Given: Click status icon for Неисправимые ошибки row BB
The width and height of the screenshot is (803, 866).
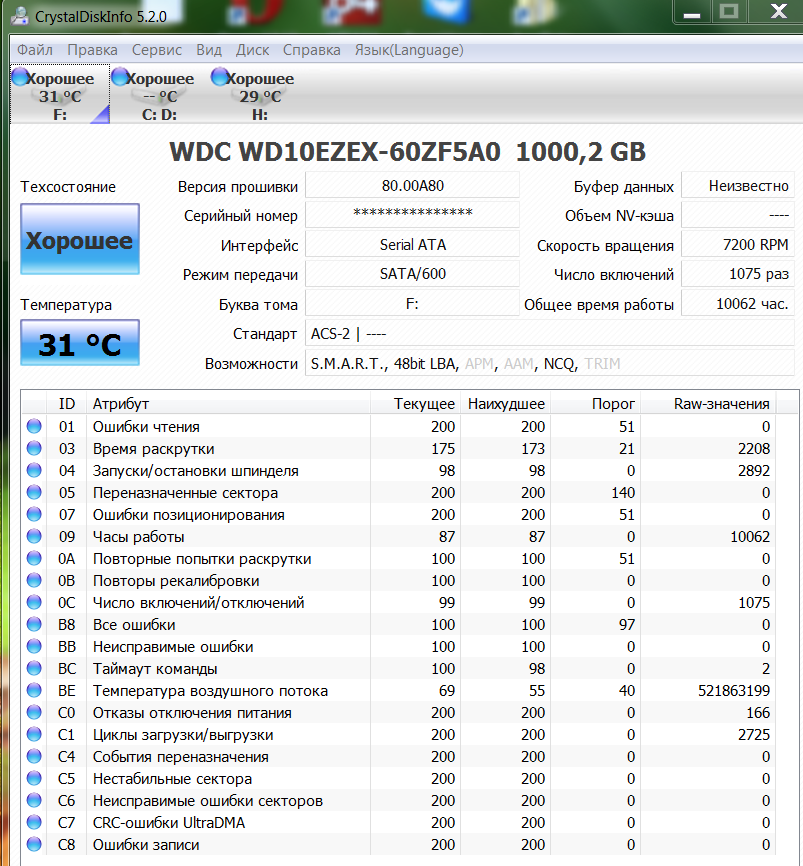Looking at the screenshot, I should coord(34,646).
